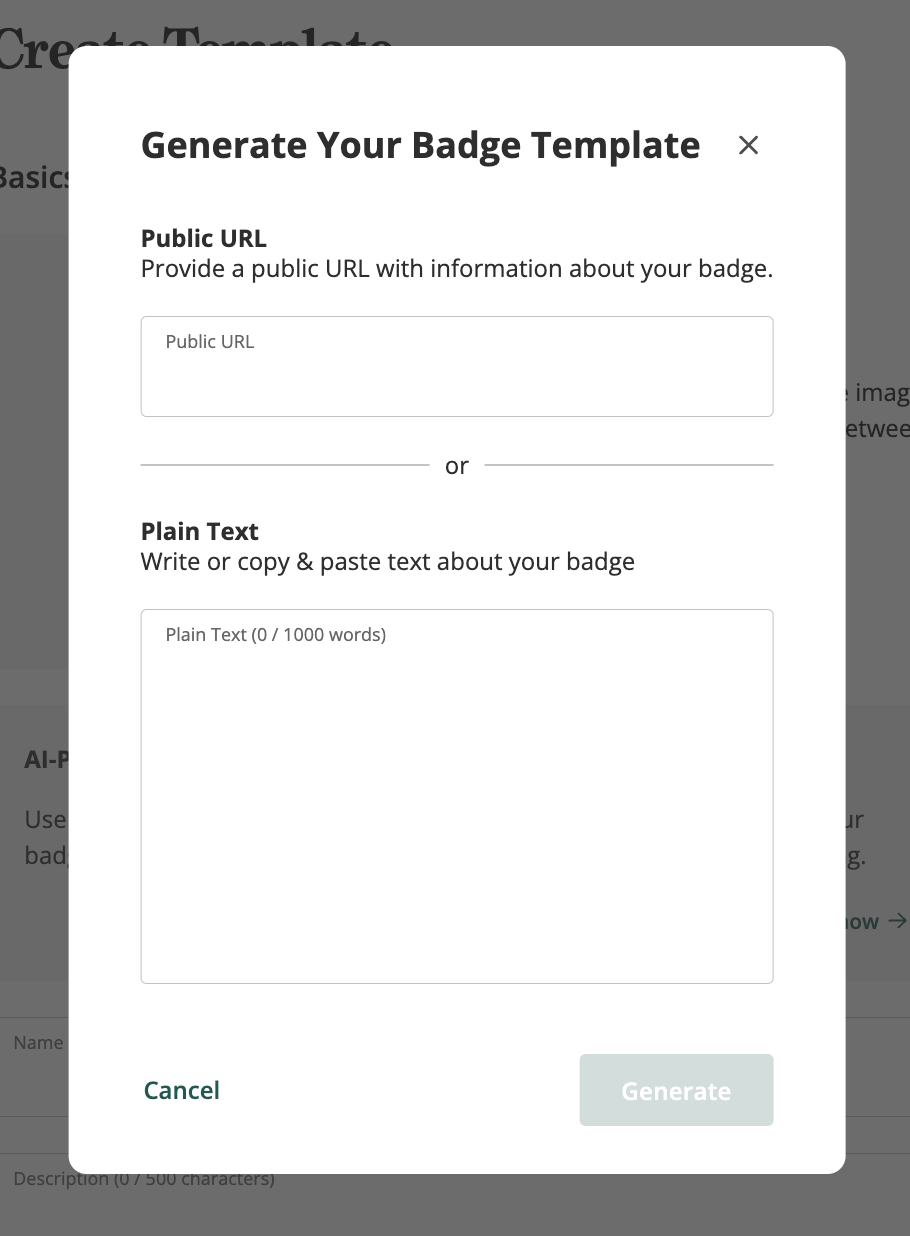Viewport: 910px width, 1236px height.
Task: Click the arrow icon behind the dialog
Action: coord(897,921)
